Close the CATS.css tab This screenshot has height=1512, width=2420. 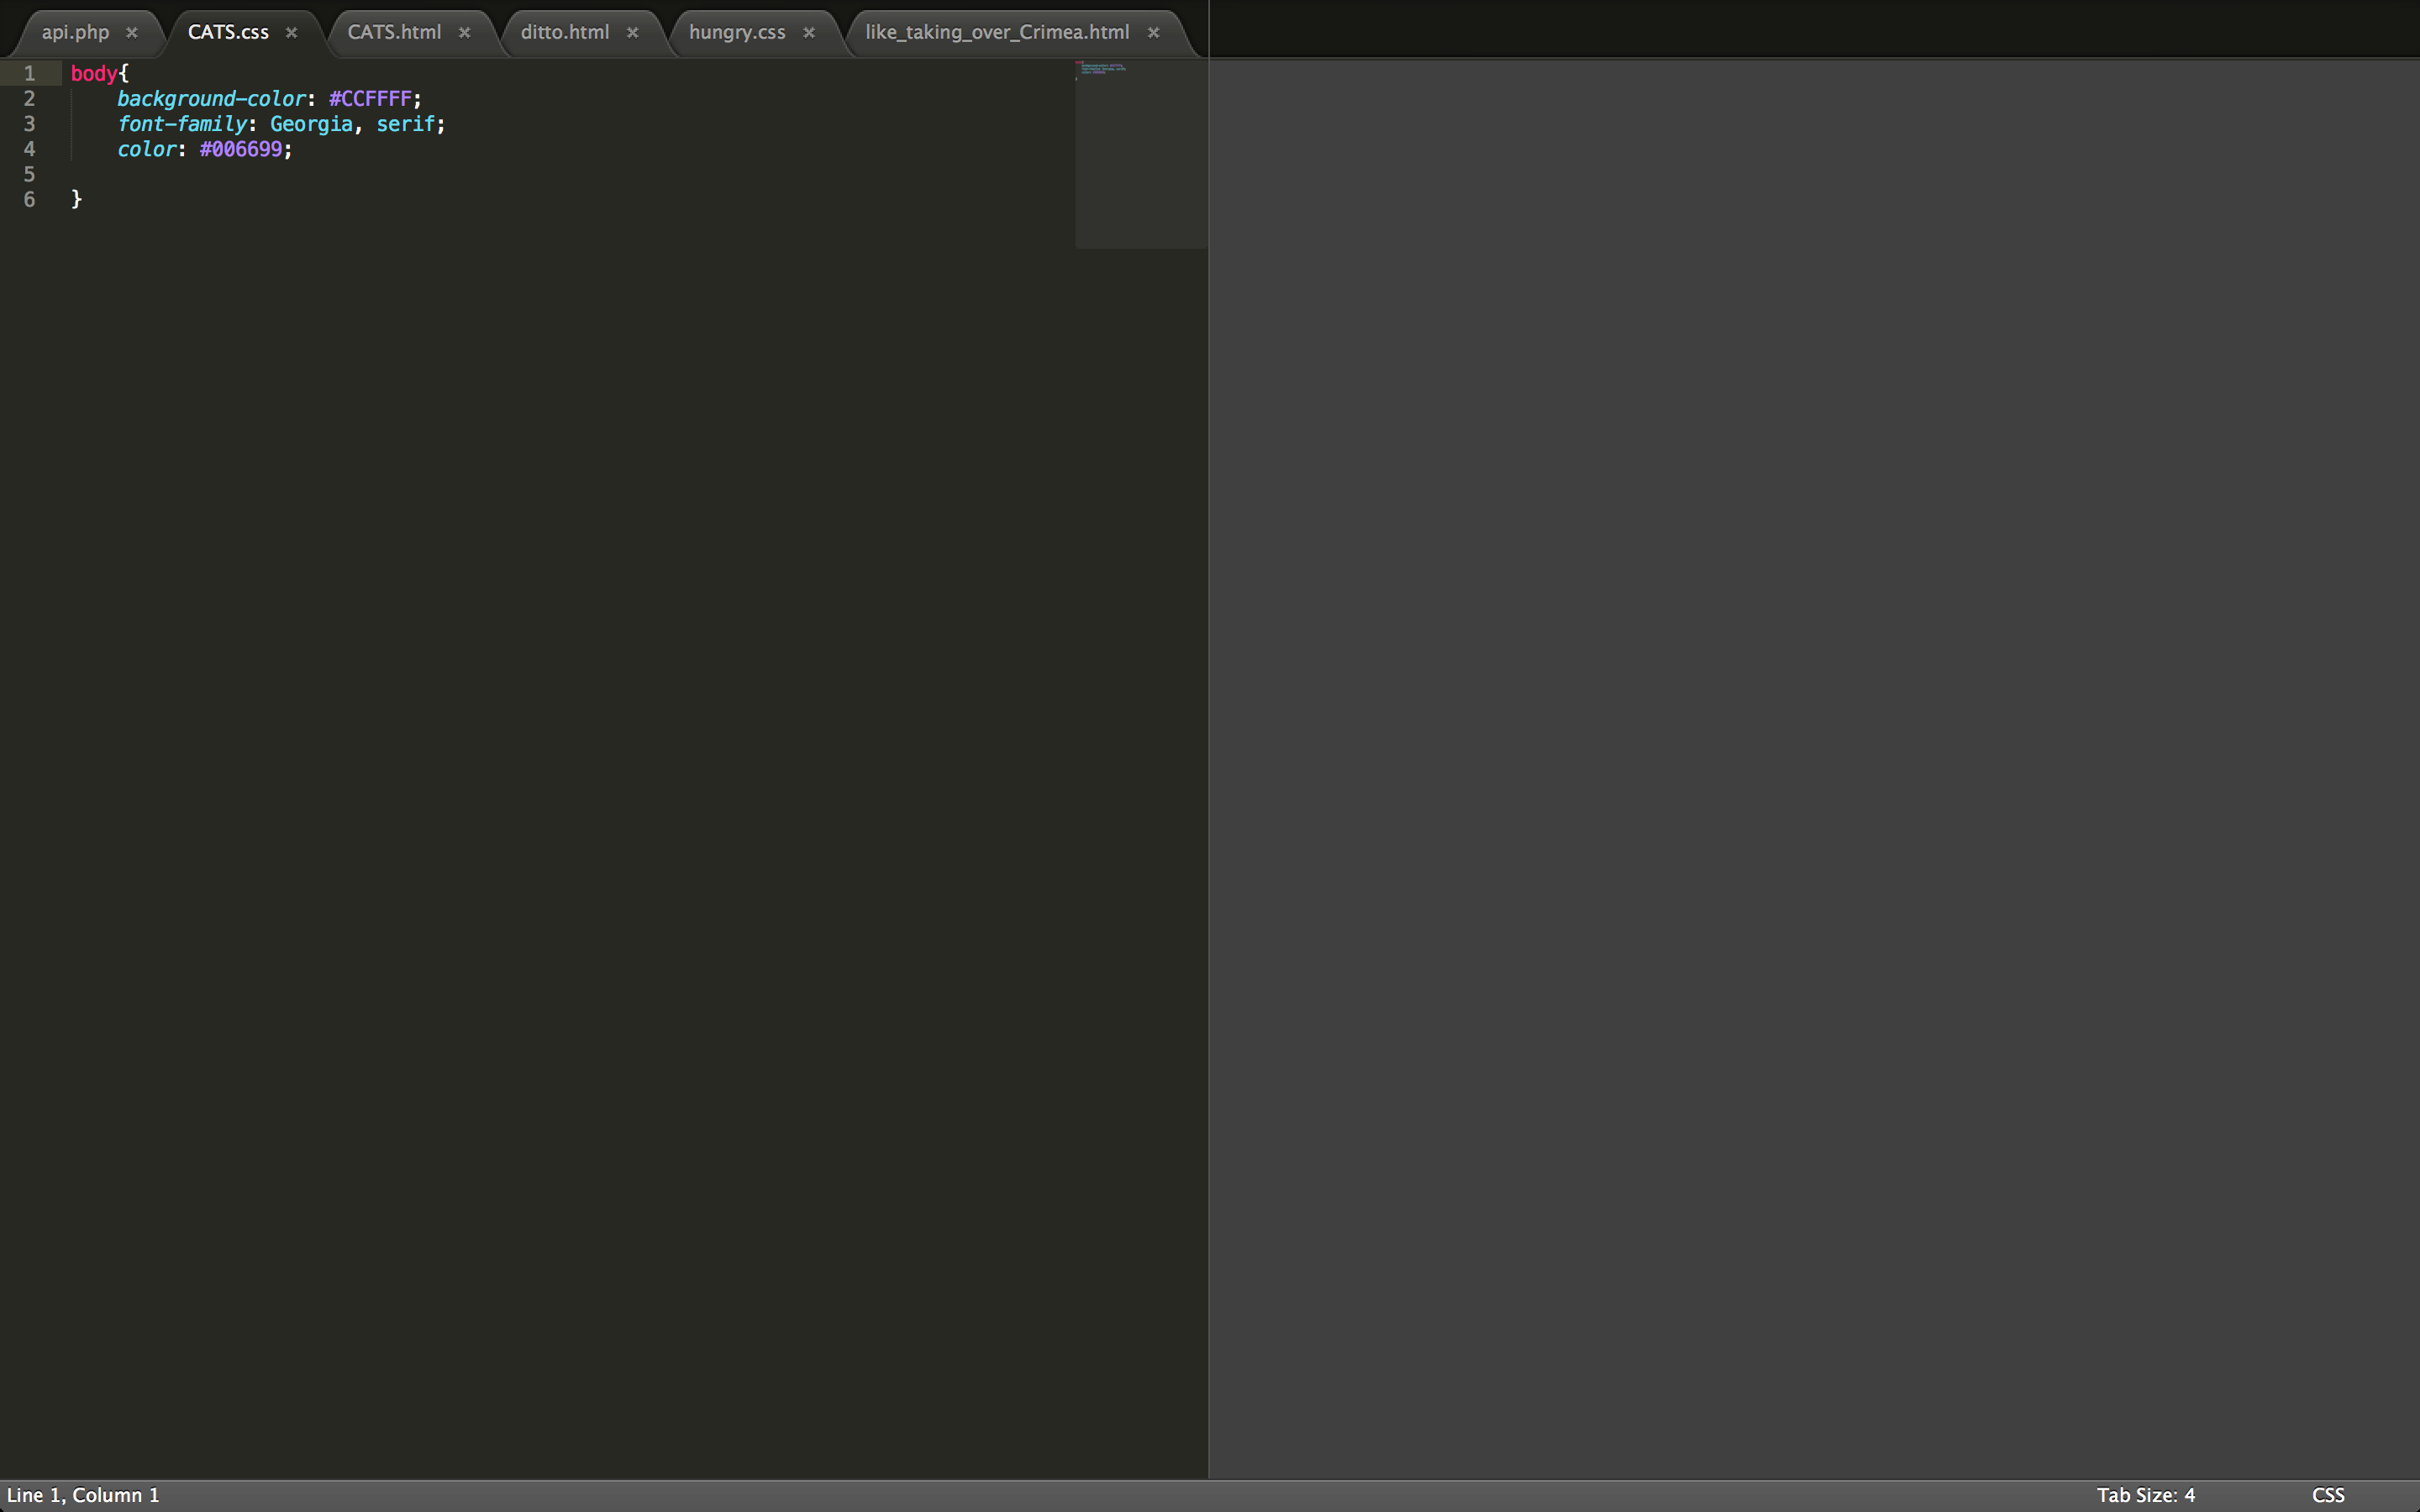point(292,33)
